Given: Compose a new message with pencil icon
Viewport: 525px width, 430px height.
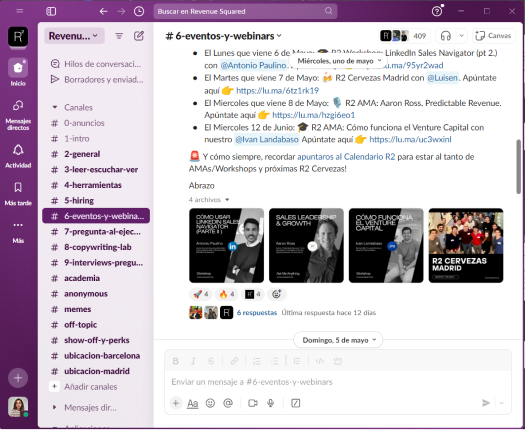Looking at the screenshot, I should click(x=139, y=36).
